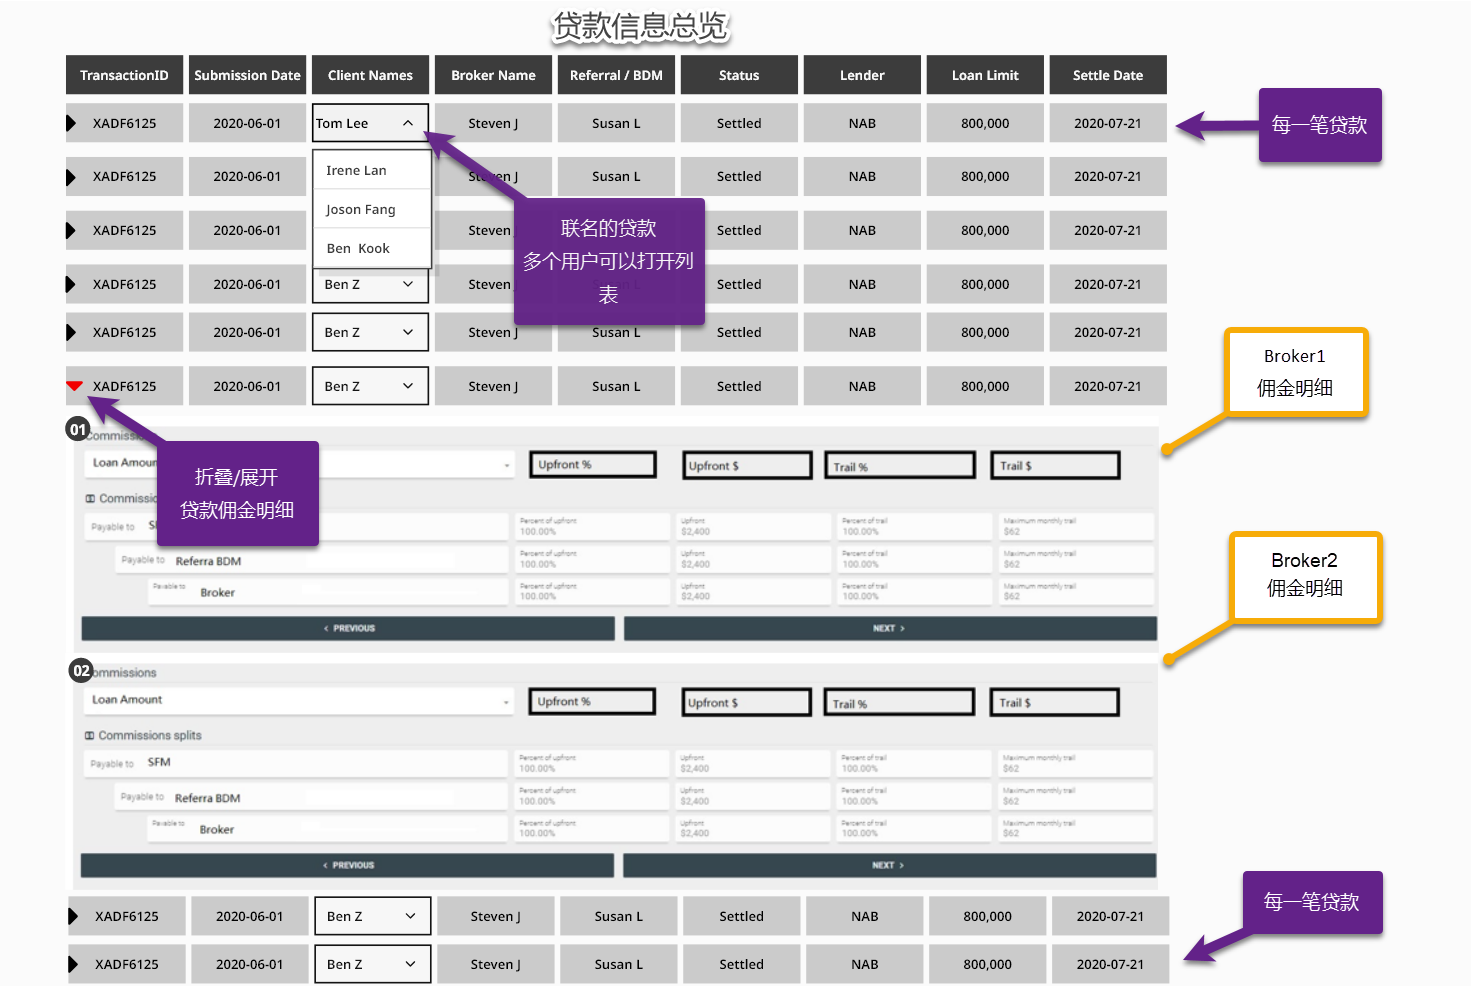Go to NEXT in upper commissions panel
Viewport: 1471px width, 986px height.
890,628
